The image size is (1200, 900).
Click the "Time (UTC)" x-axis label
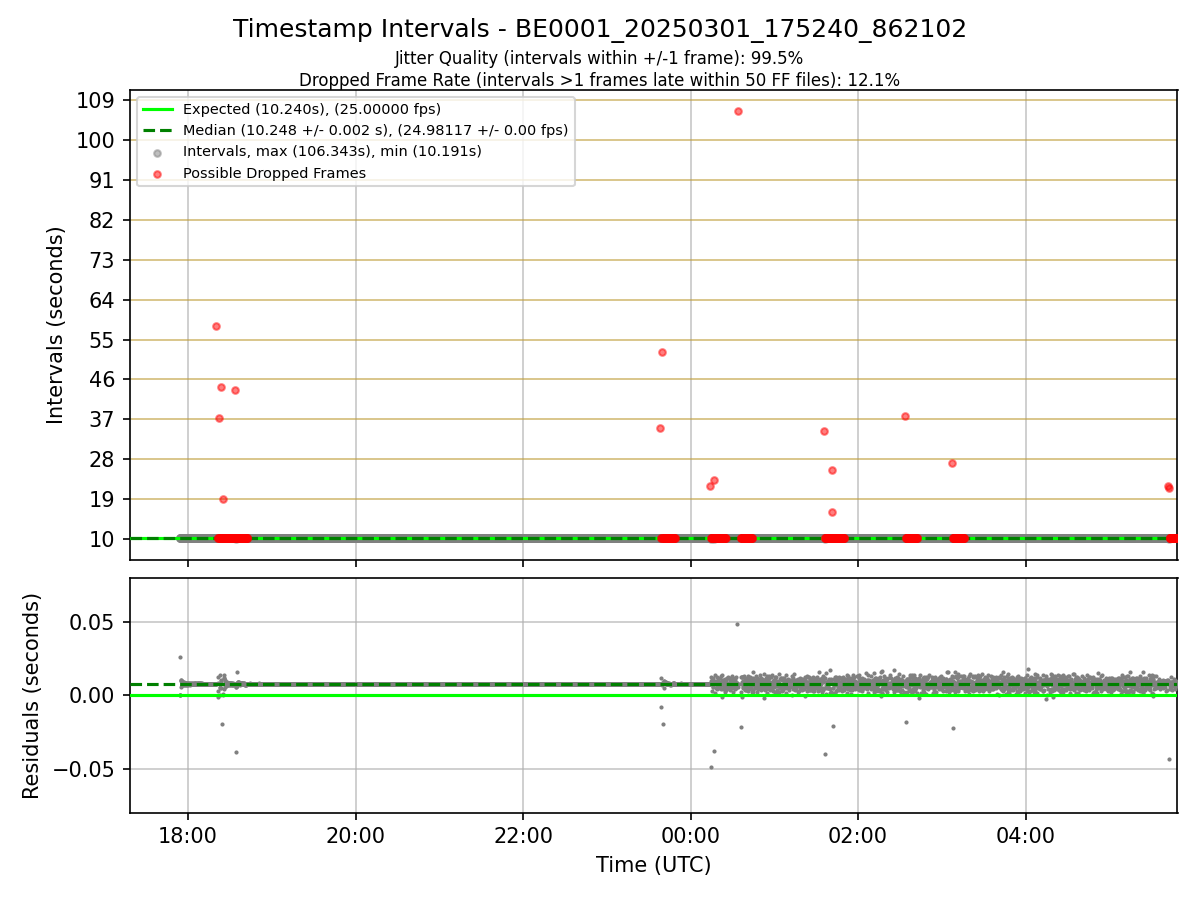click(654, 865)
